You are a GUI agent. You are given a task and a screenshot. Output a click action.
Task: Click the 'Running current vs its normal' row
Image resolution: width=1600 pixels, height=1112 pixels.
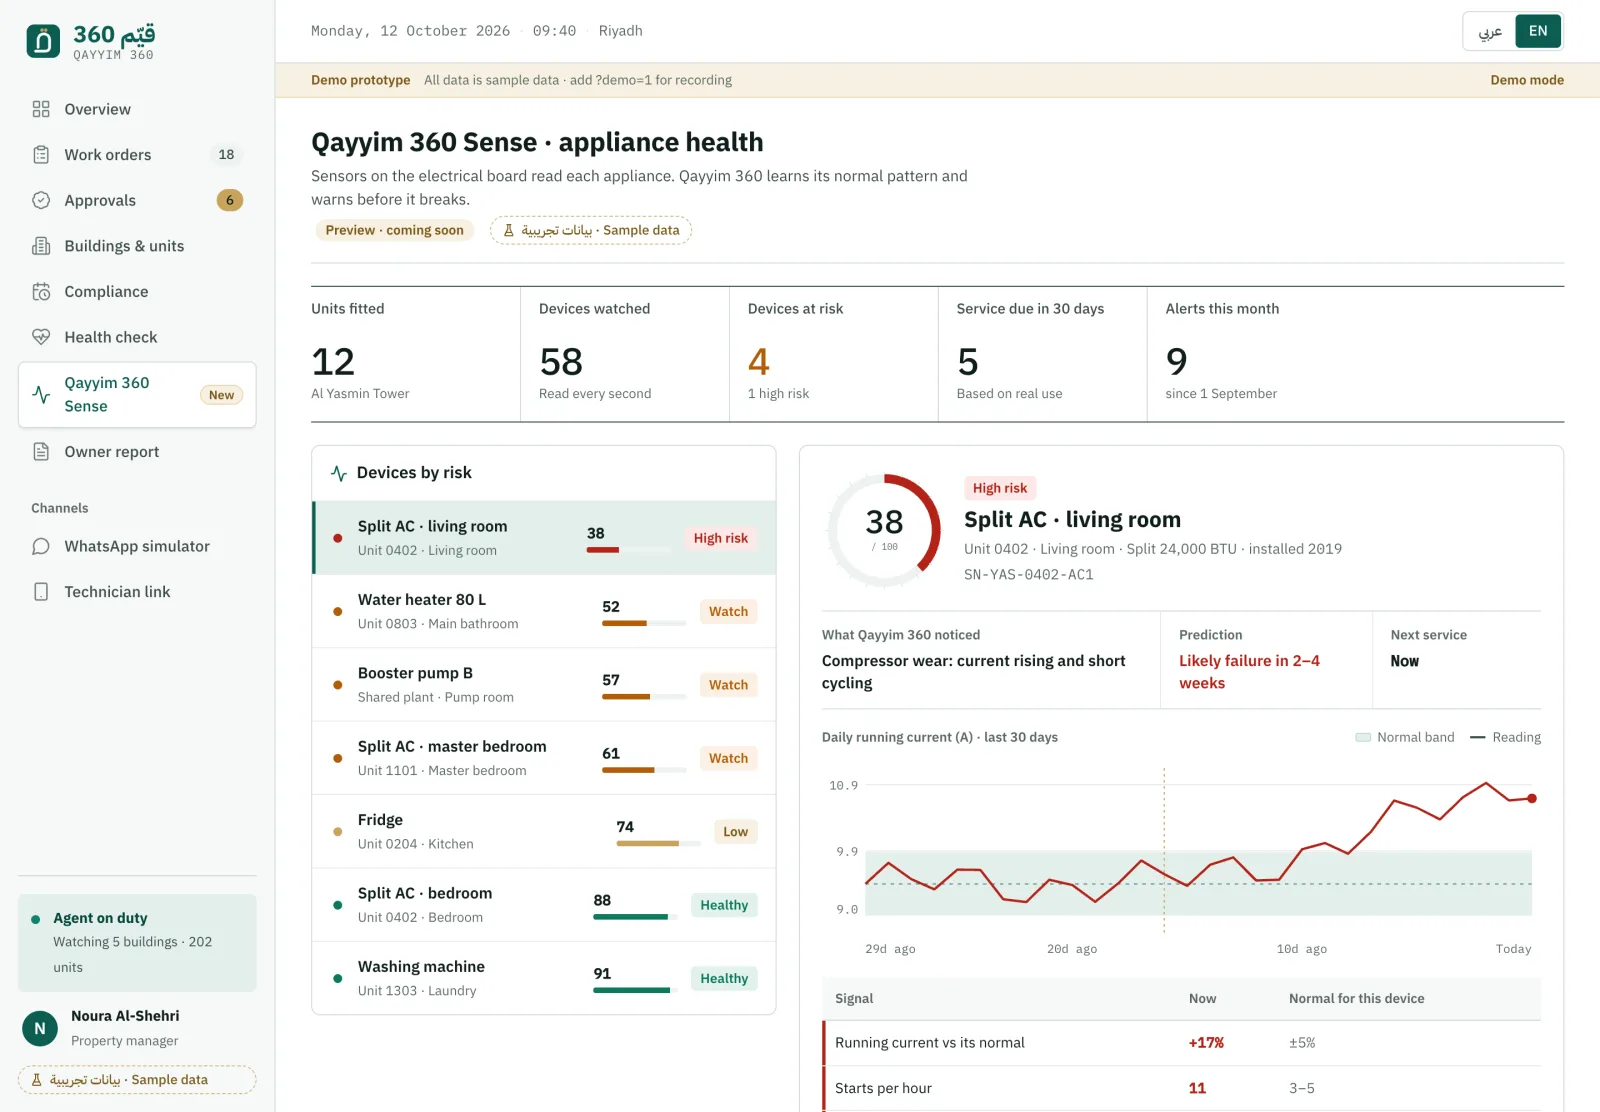click(x=1182, y=1043)
